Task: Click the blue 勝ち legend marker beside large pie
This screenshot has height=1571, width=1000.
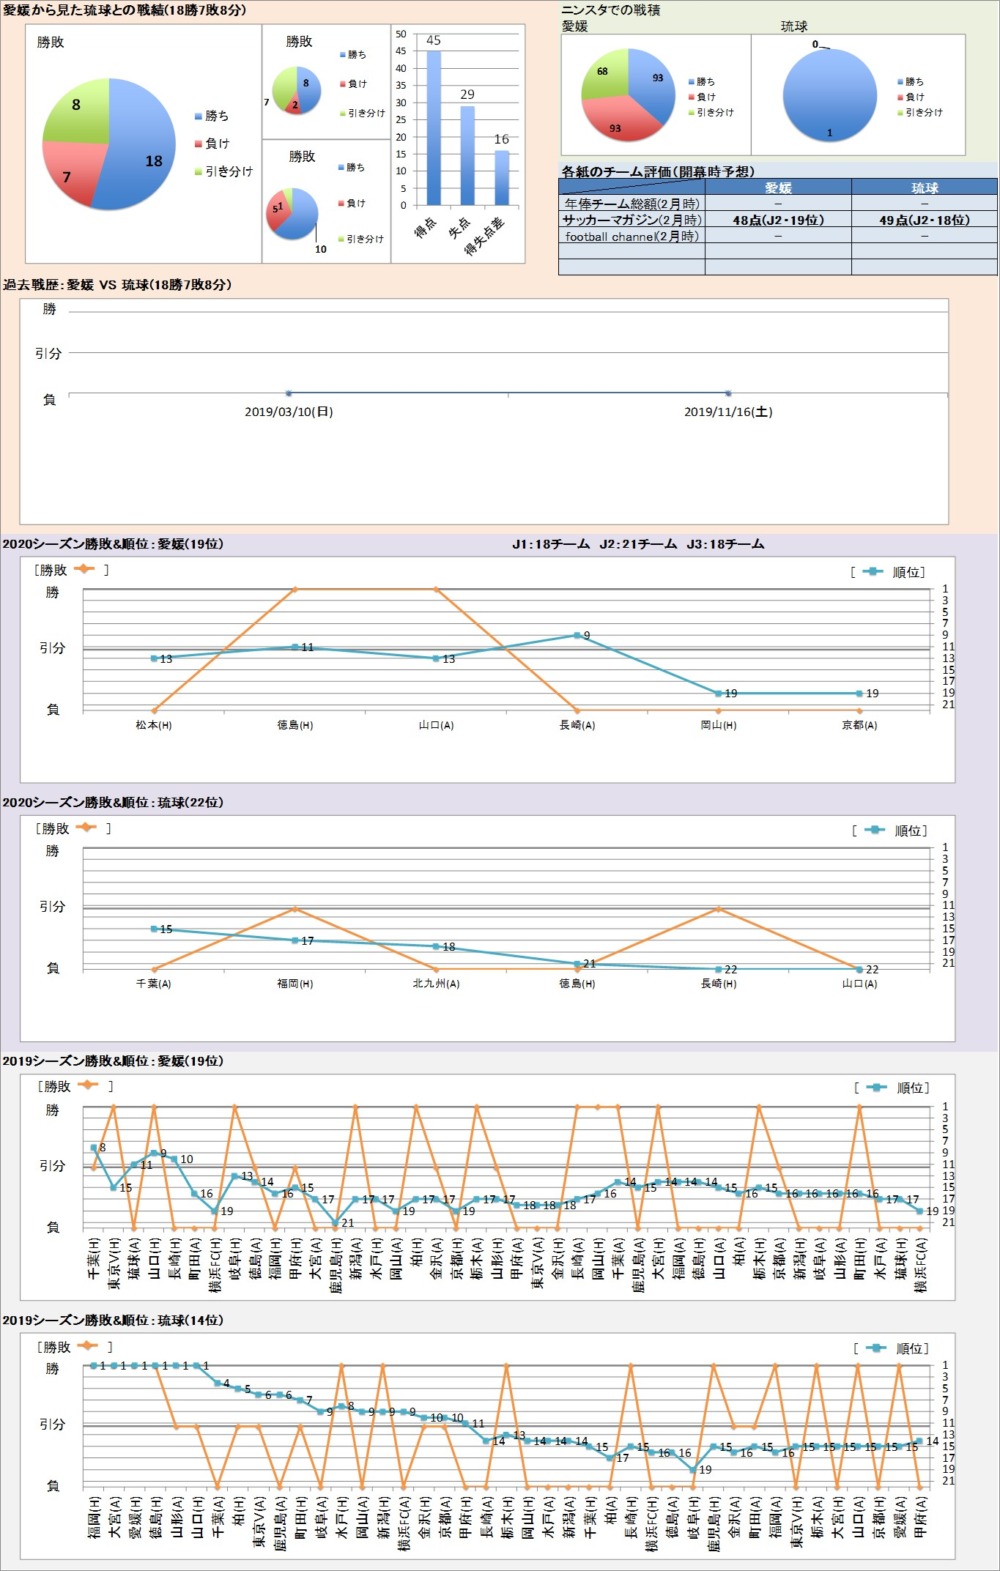Action: pyautogui.click(x=198, y=117)
